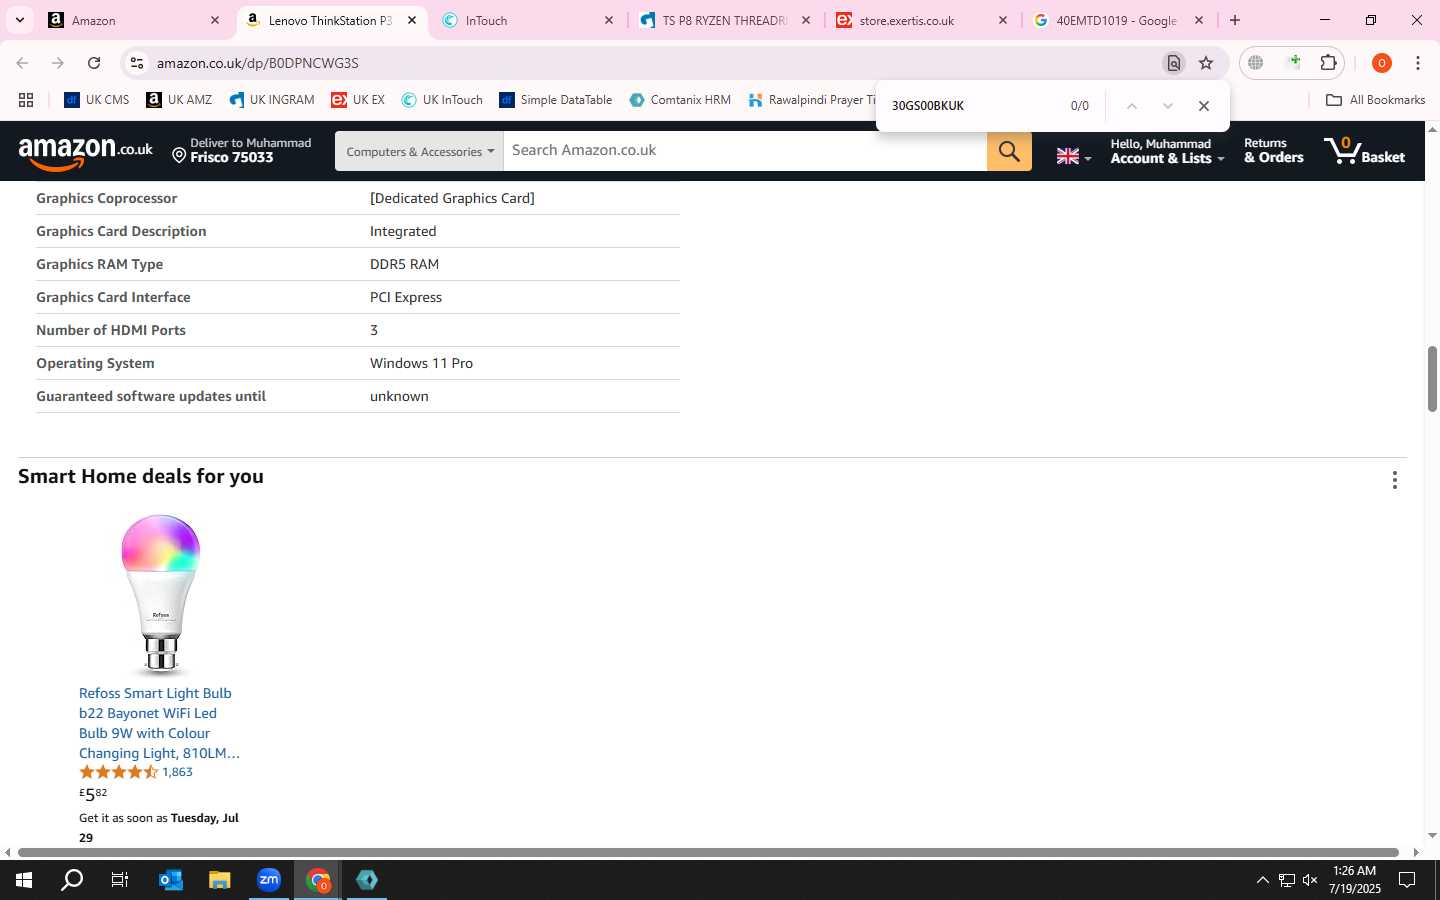1440x900 pixels.
Task: Open the Extensions puzzle icon
Action: coord(1328,63)
